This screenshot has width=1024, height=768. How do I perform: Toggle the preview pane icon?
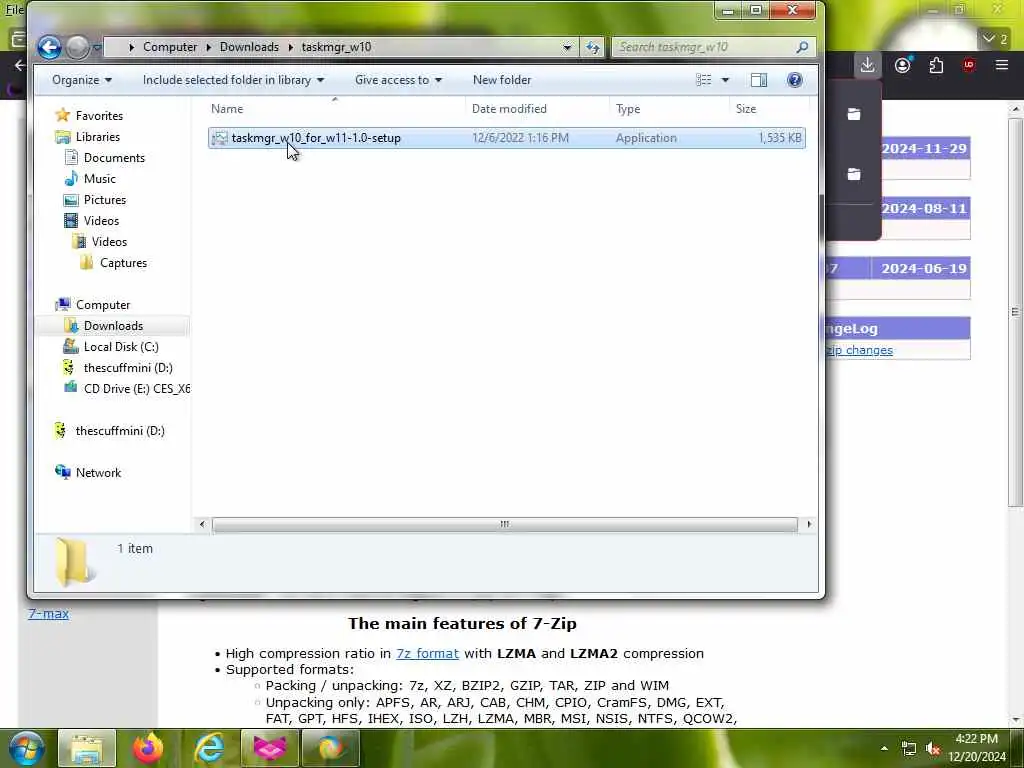click(x=759, y=80)
